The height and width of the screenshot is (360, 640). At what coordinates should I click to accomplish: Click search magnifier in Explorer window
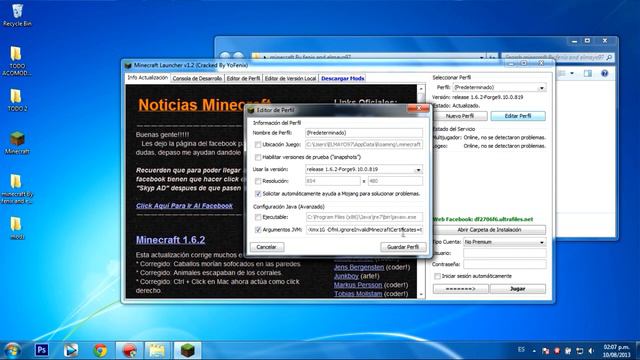coord(609,58)
